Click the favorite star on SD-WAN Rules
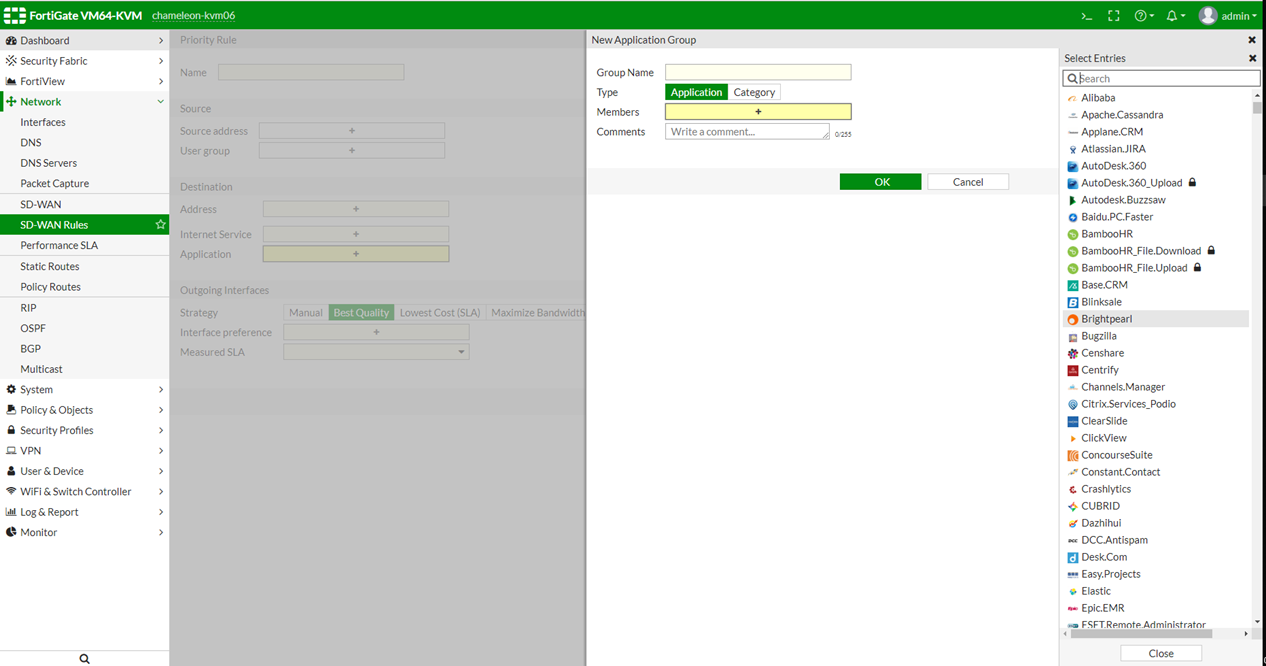The image size is (1266, 666). (160, 225)
